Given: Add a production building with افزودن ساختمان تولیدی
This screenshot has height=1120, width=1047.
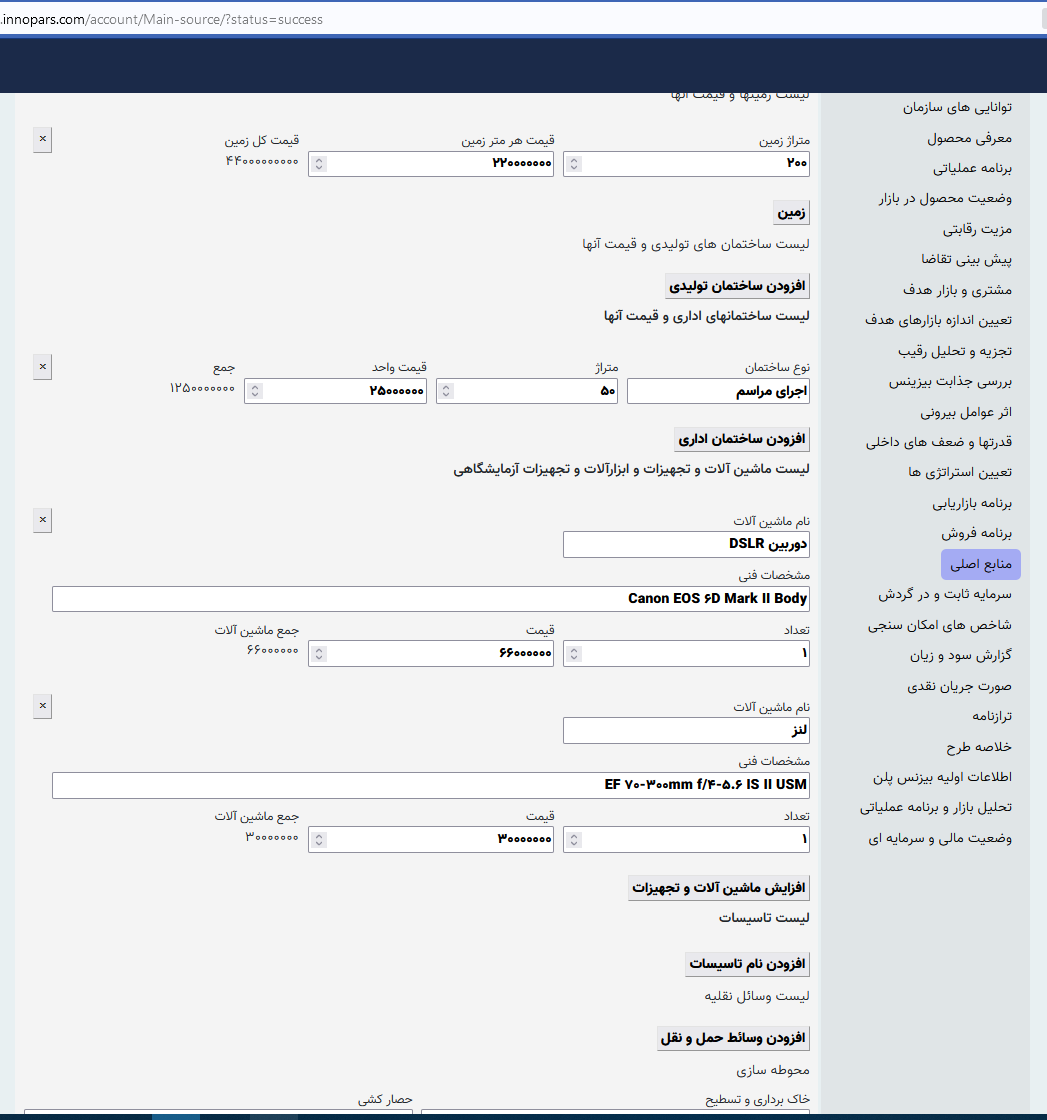Looking at the screenshot, I should click(737, 286).
